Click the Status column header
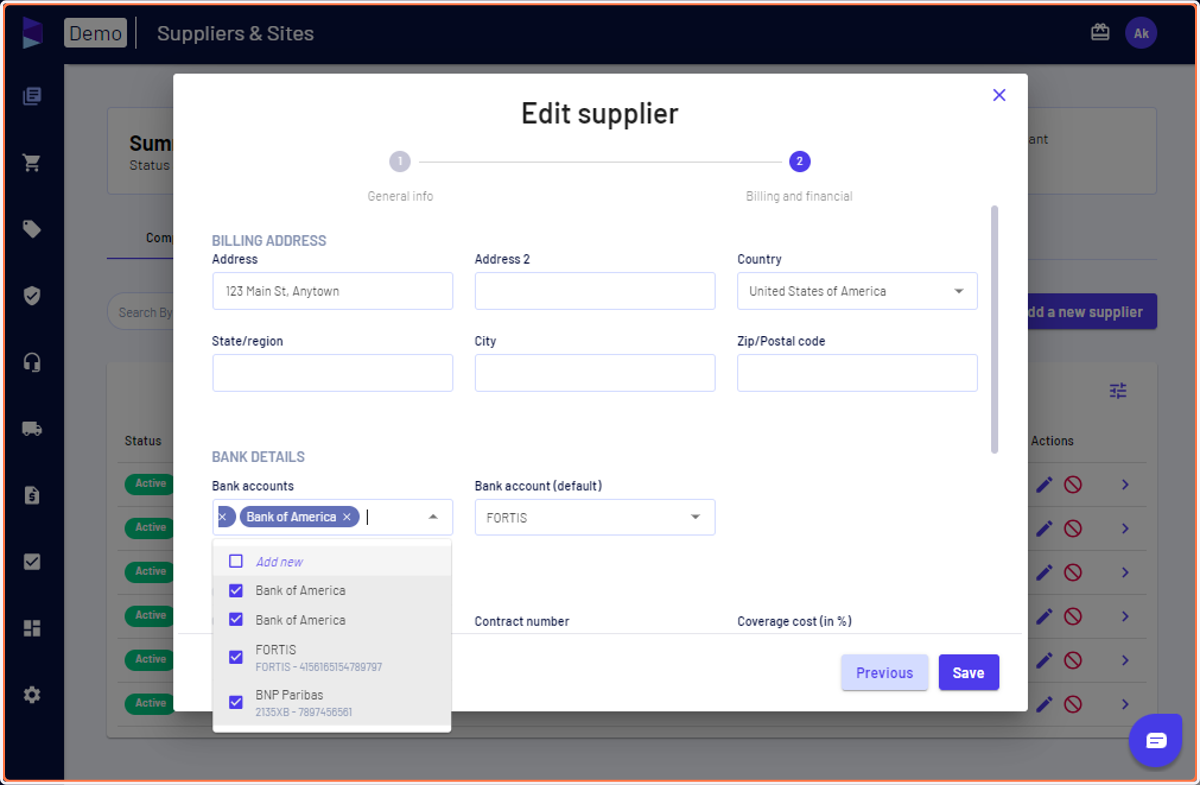The image size is (1200, 785). tap(143, 441)
